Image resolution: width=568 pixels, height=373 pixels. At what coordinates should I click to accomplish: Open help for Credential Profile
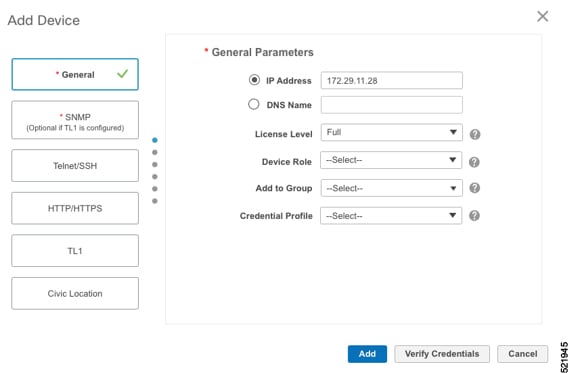point(474,216)
